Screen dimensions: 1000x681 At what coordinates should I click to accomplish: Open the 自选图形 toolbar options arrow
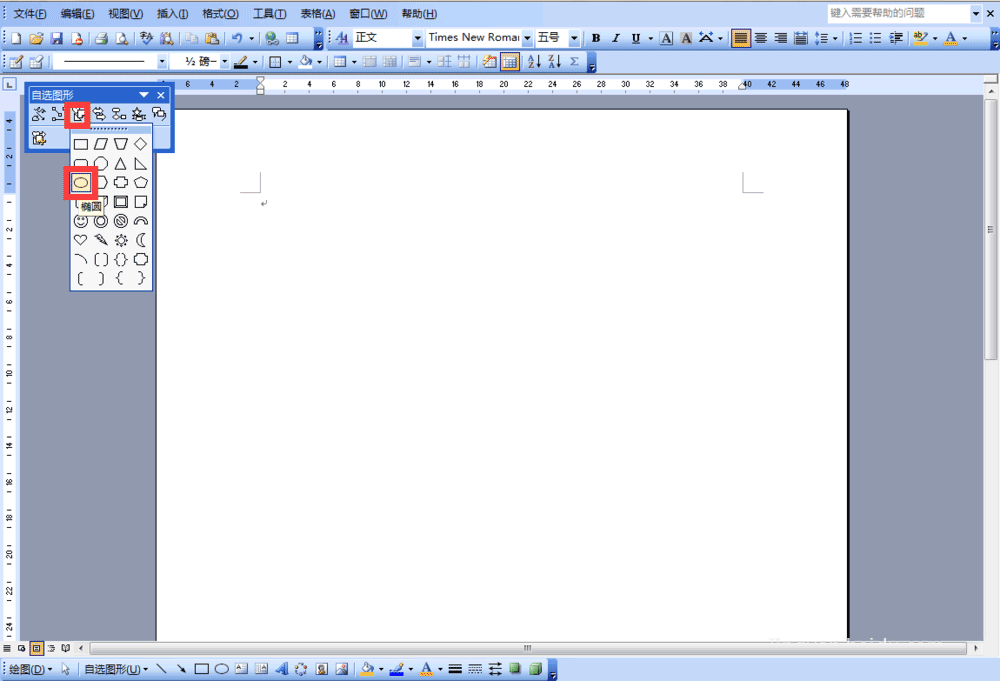pyautogui.click(x=144, y=95)
